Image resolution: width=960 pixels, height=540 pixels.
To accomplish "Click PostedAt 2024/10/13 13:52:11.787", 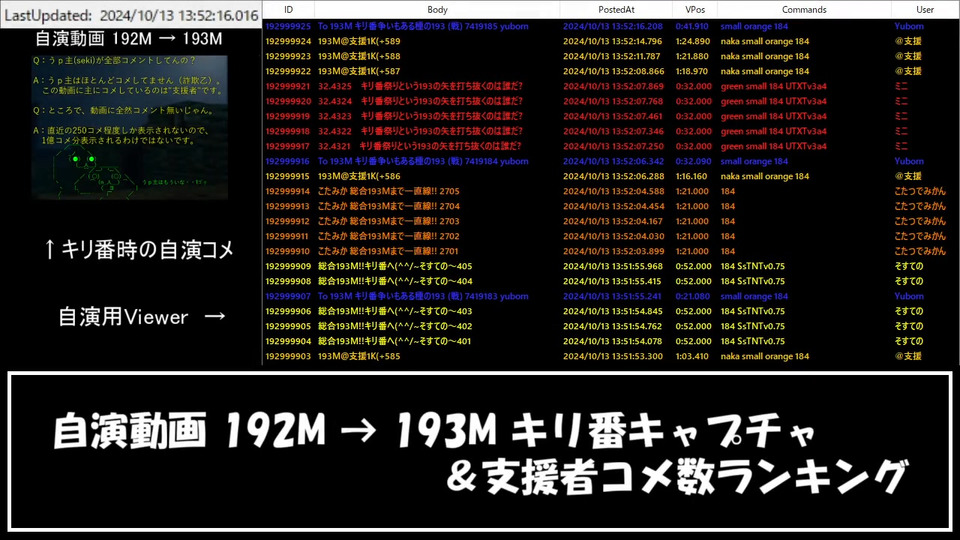I will 613,56.
